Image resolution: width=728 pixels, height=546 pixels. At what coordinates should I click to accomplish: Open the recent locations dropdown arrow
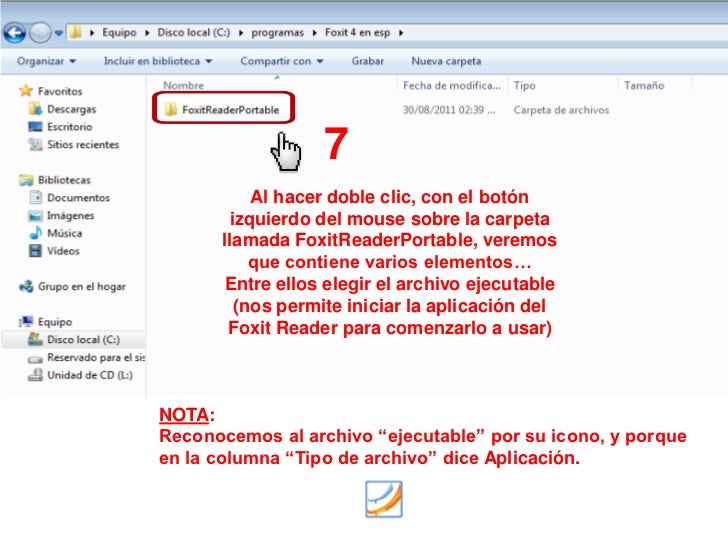pyautogui.click(x=58, y=33)
